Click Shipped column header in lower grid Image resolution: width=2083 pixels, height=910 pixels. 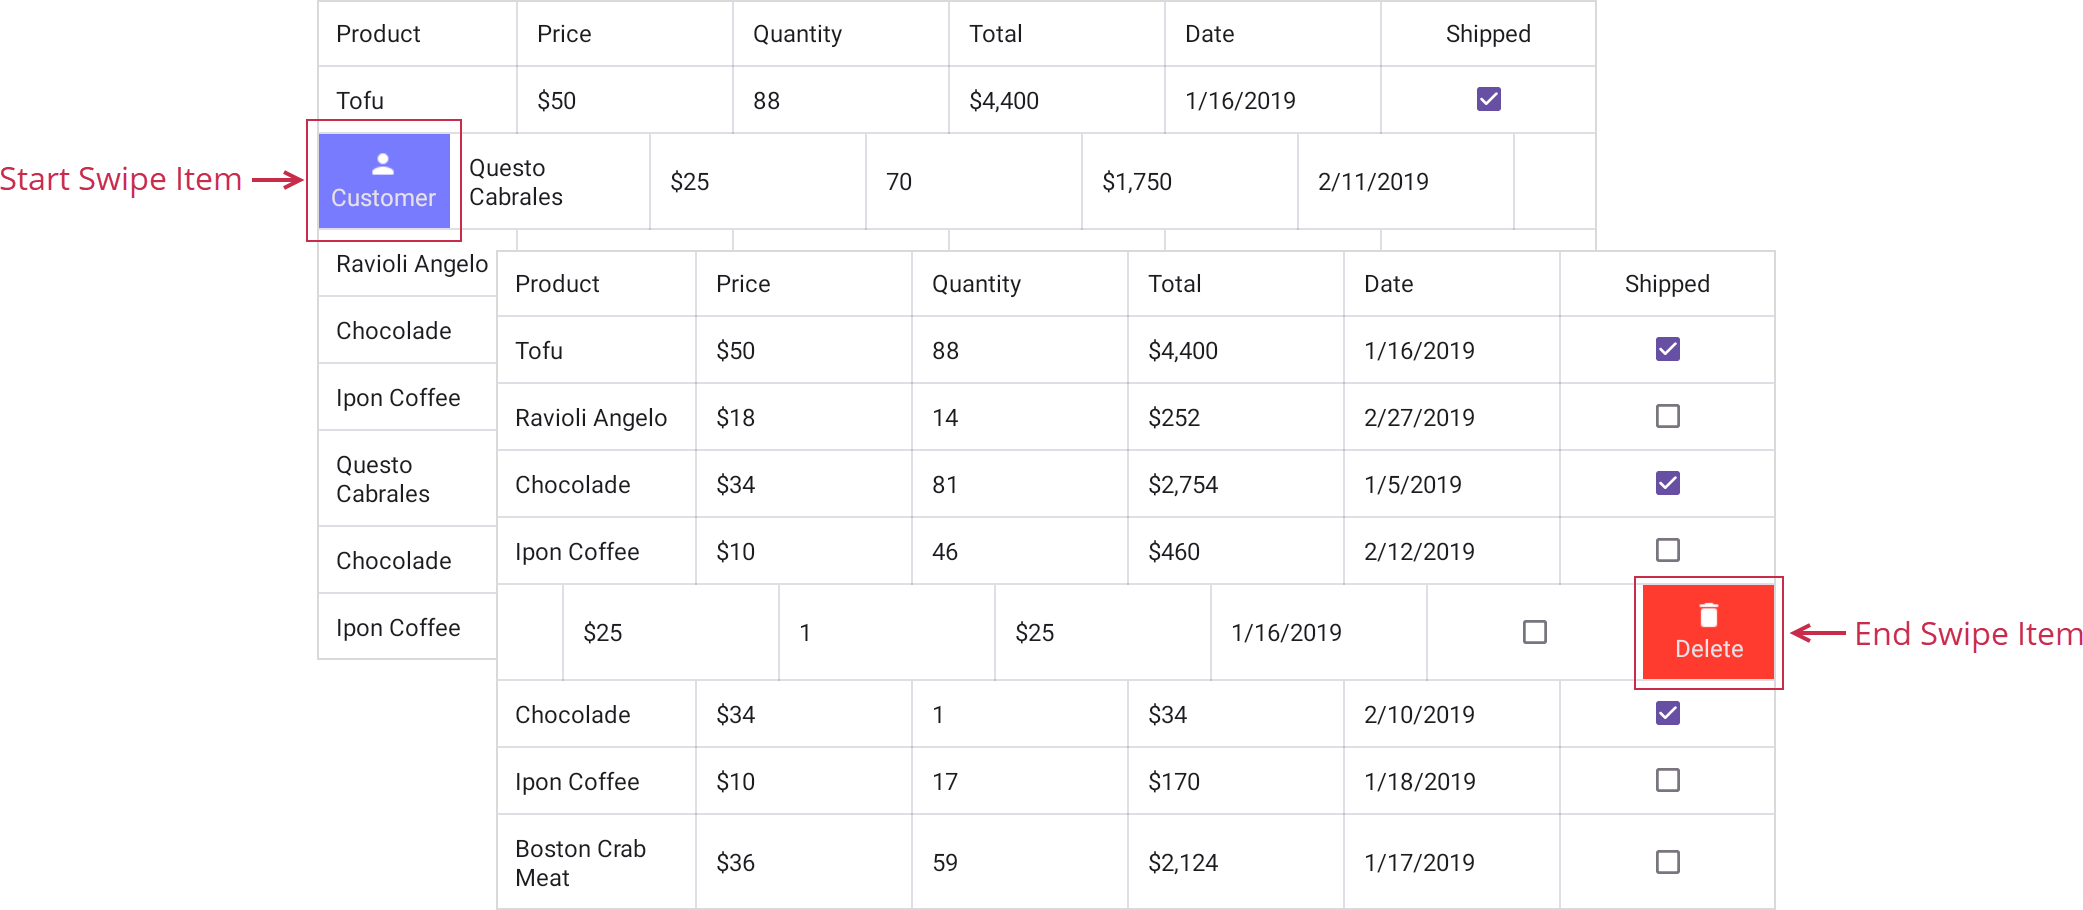[1667, 284]
